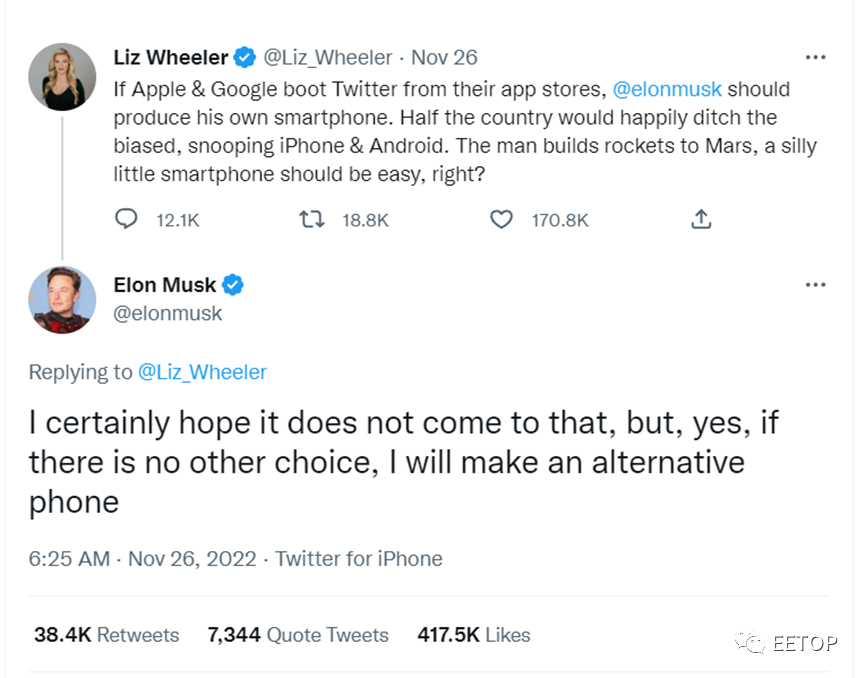Click the Twitter for iPhone source label

(359, 558)
